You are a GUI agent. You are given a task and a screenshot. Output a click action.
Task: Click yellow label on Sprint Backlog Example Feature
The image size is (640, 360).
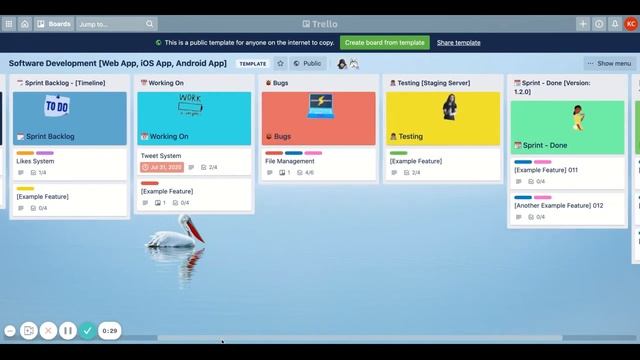25,189
